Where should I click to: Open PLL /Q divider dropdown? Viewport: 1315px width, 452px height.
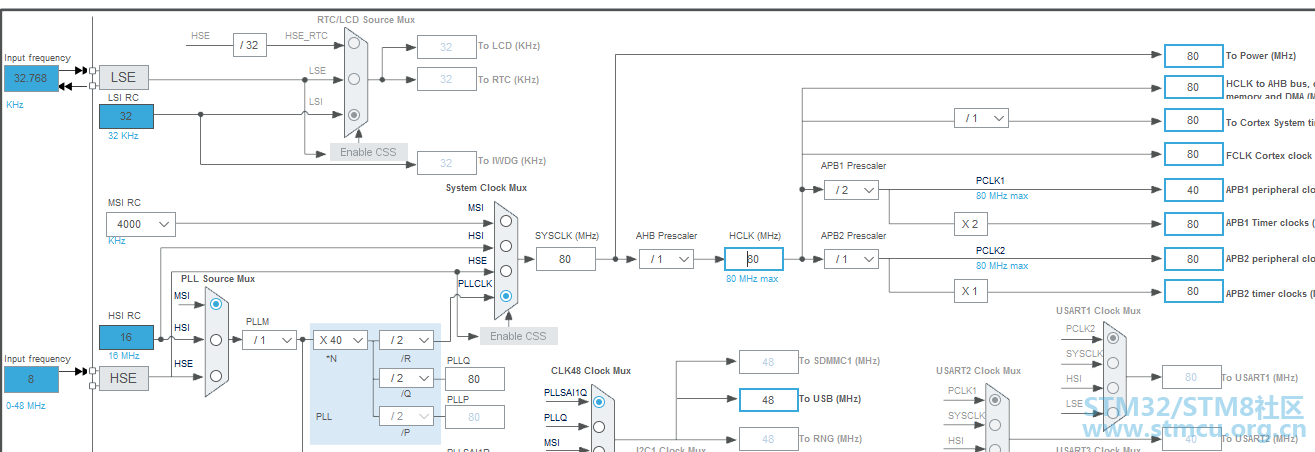point(406,378)
